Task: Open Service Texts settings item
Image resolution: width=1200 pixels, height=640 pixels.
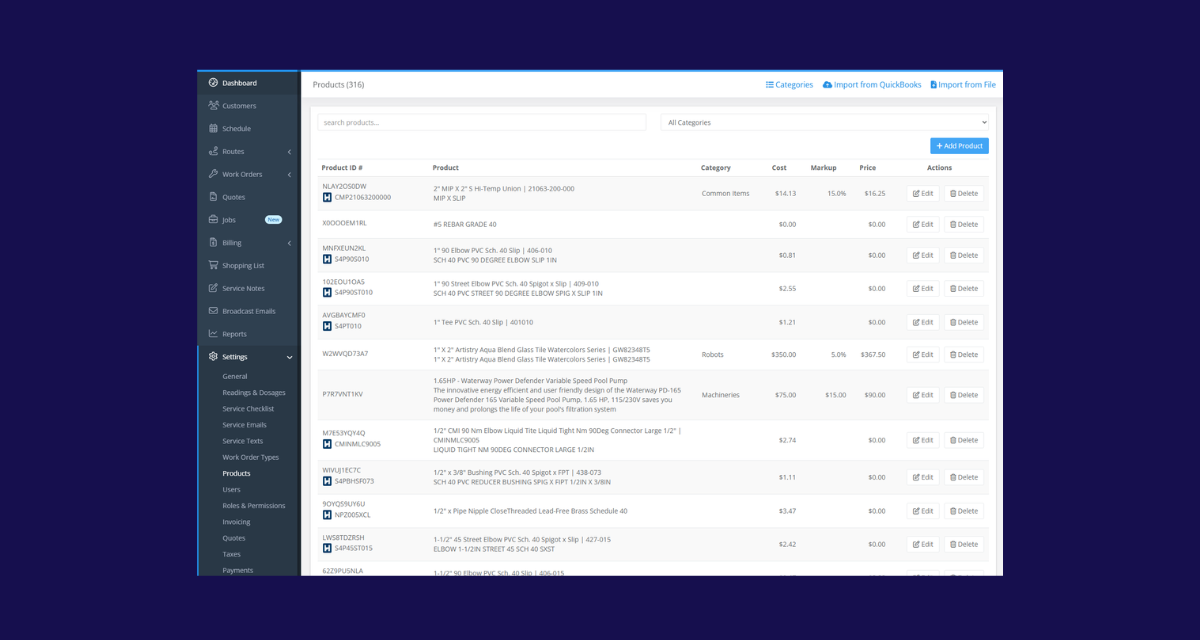Action: (243, 441)
